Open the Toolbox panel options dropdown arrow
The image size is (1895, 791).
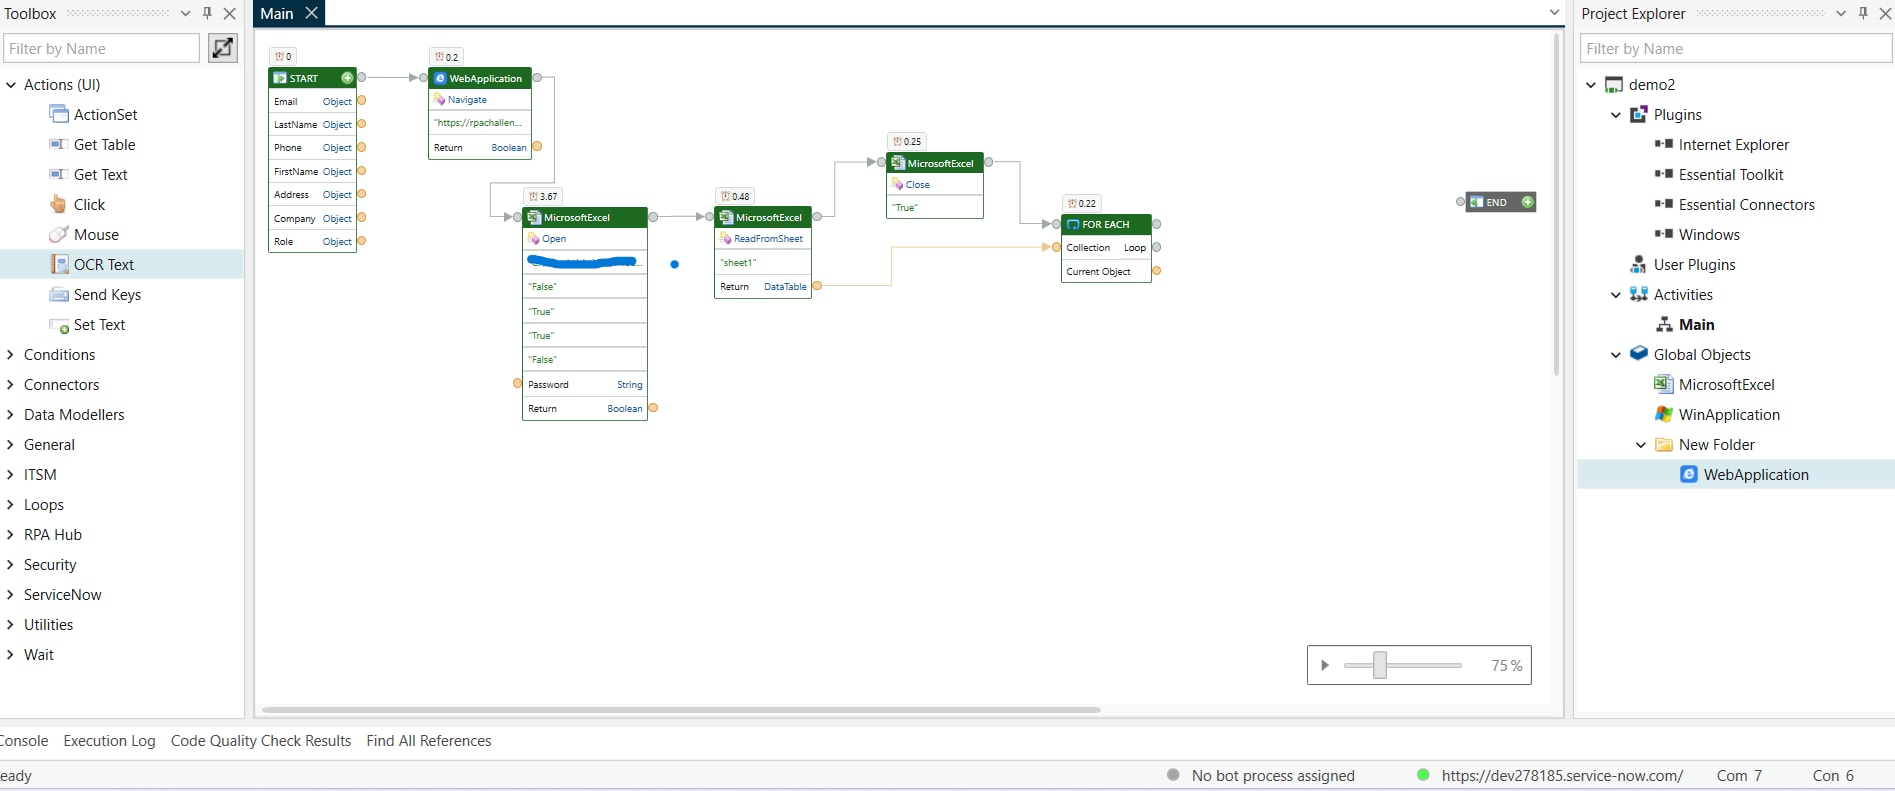click(185, 13)
